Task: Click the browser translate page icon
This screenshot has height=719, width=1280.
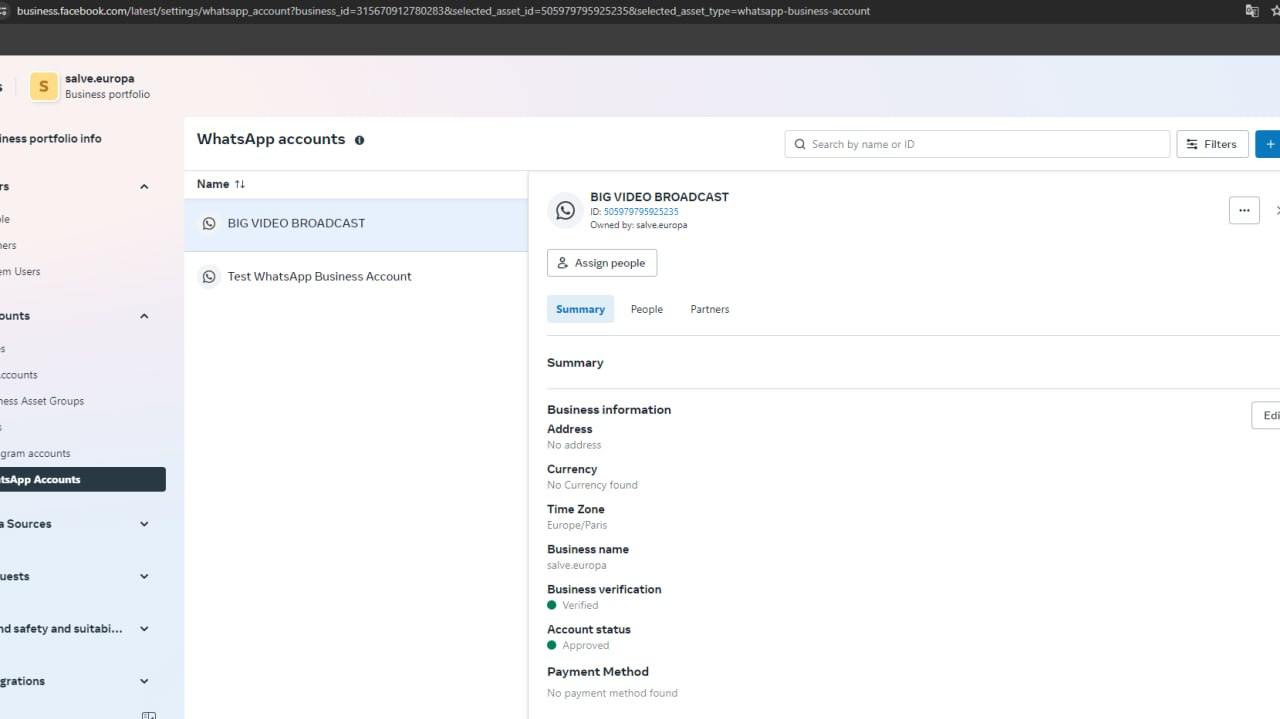Action: click(x=1251, y=11)
